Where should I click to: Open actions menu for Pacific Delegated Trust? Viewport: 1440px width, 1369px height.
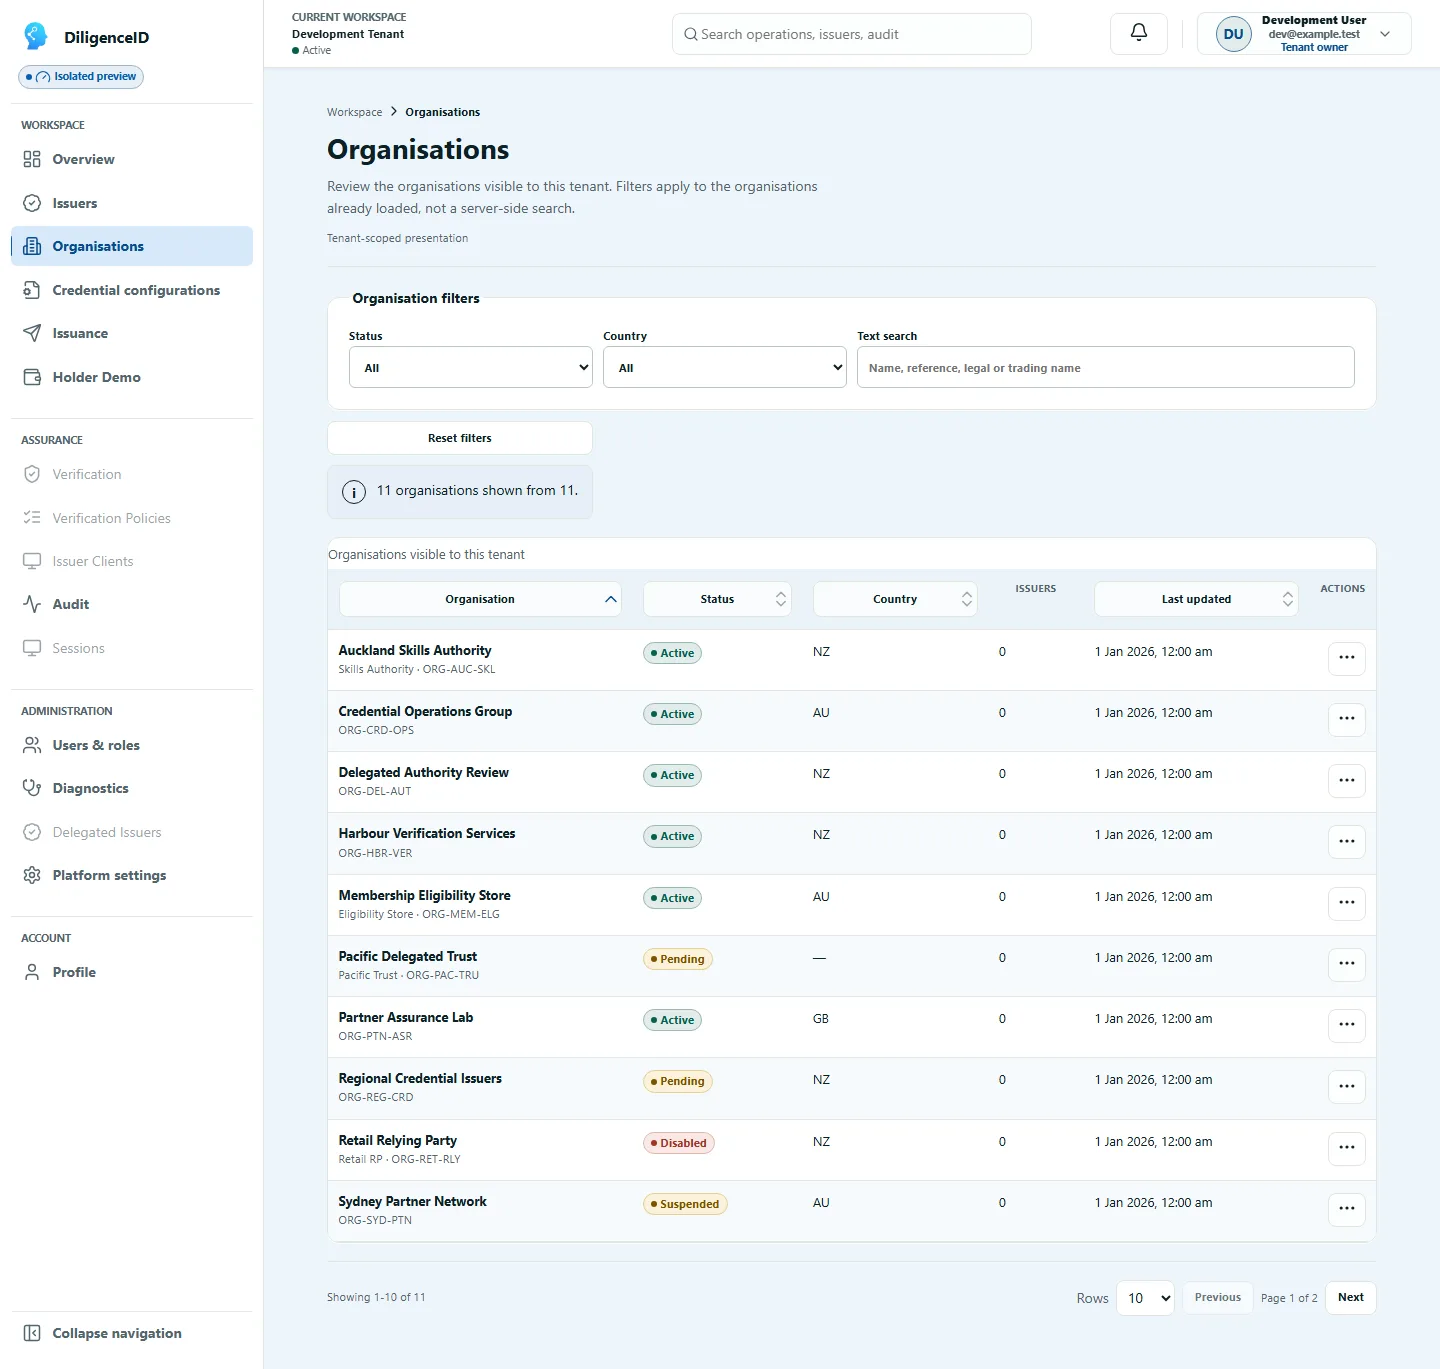[x=1347, y=963]
